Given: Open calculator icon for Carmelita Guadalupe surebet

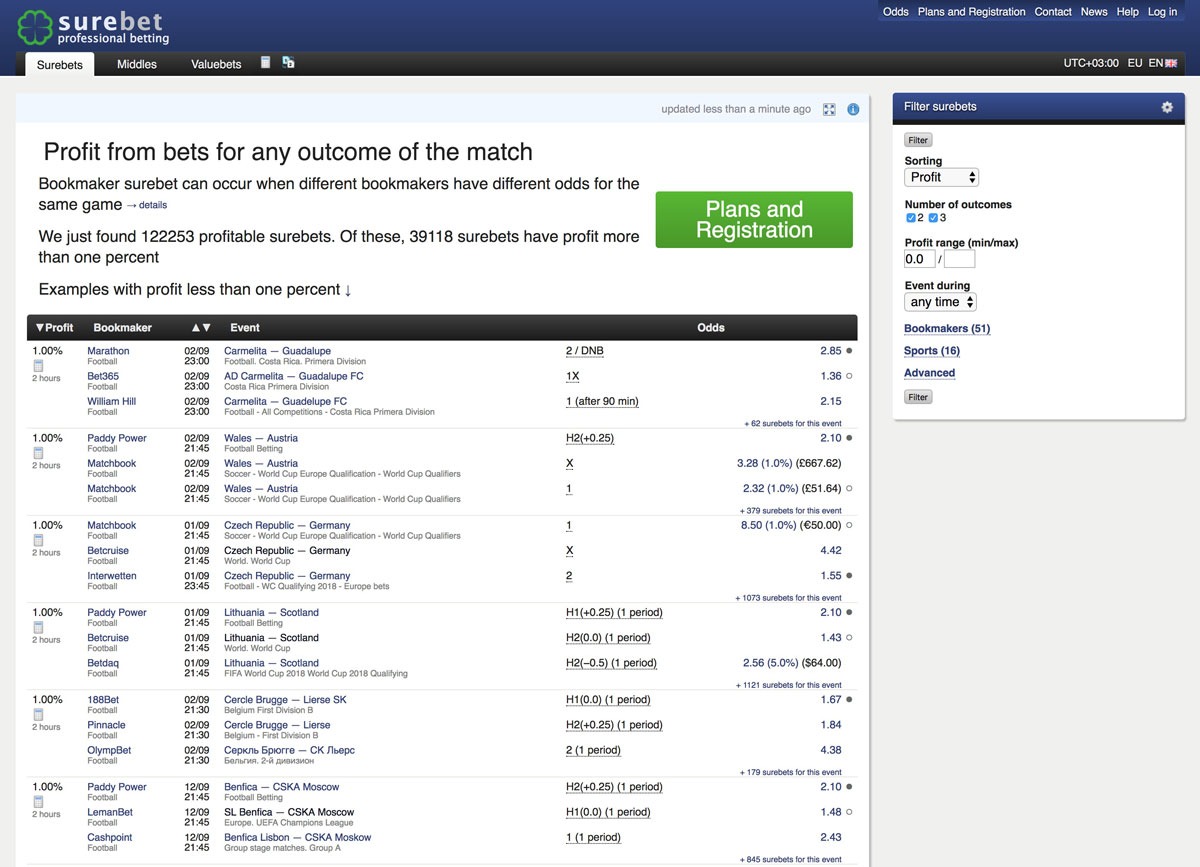Looking at the screenshot, I should [38, 366].
